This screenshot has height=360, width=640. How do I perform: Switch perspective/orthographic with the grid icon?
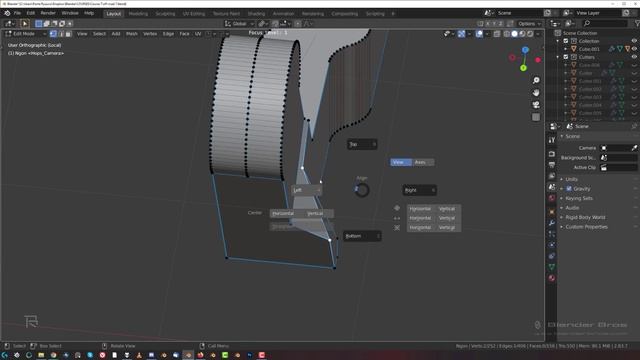[x=536, y=117]
